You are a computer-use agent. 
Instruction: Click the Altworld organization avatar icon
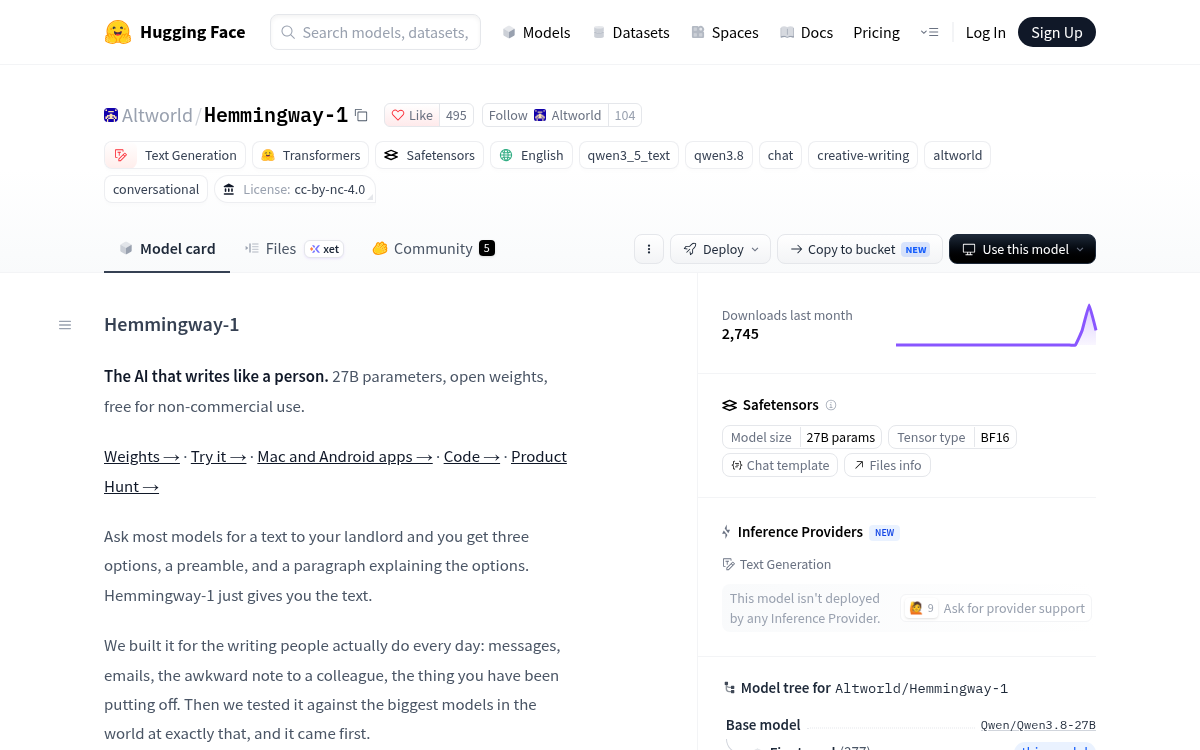click(111, 116)
